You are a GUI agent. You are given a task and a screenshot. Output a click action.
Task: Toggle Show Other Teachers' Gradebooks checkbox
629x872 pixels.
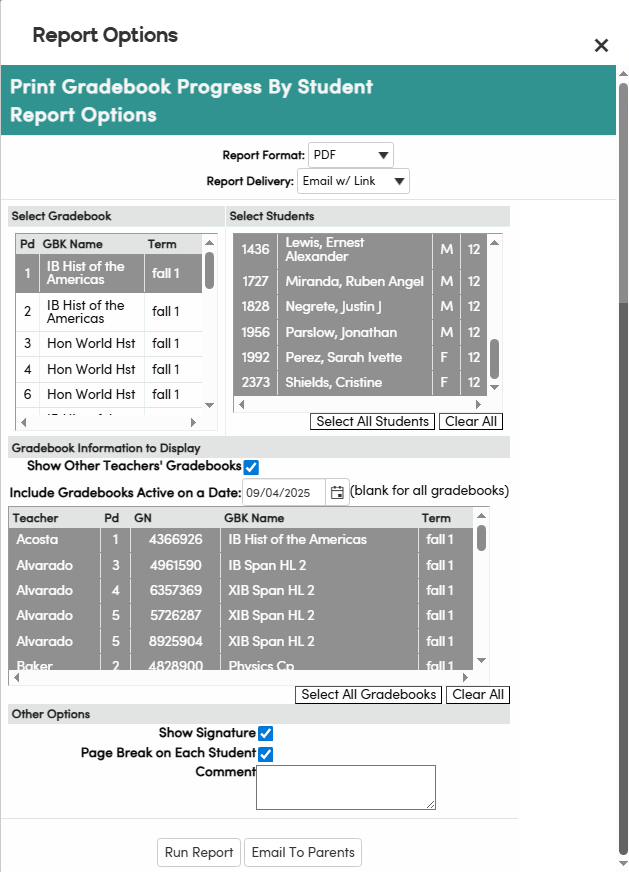coord(251,467)
